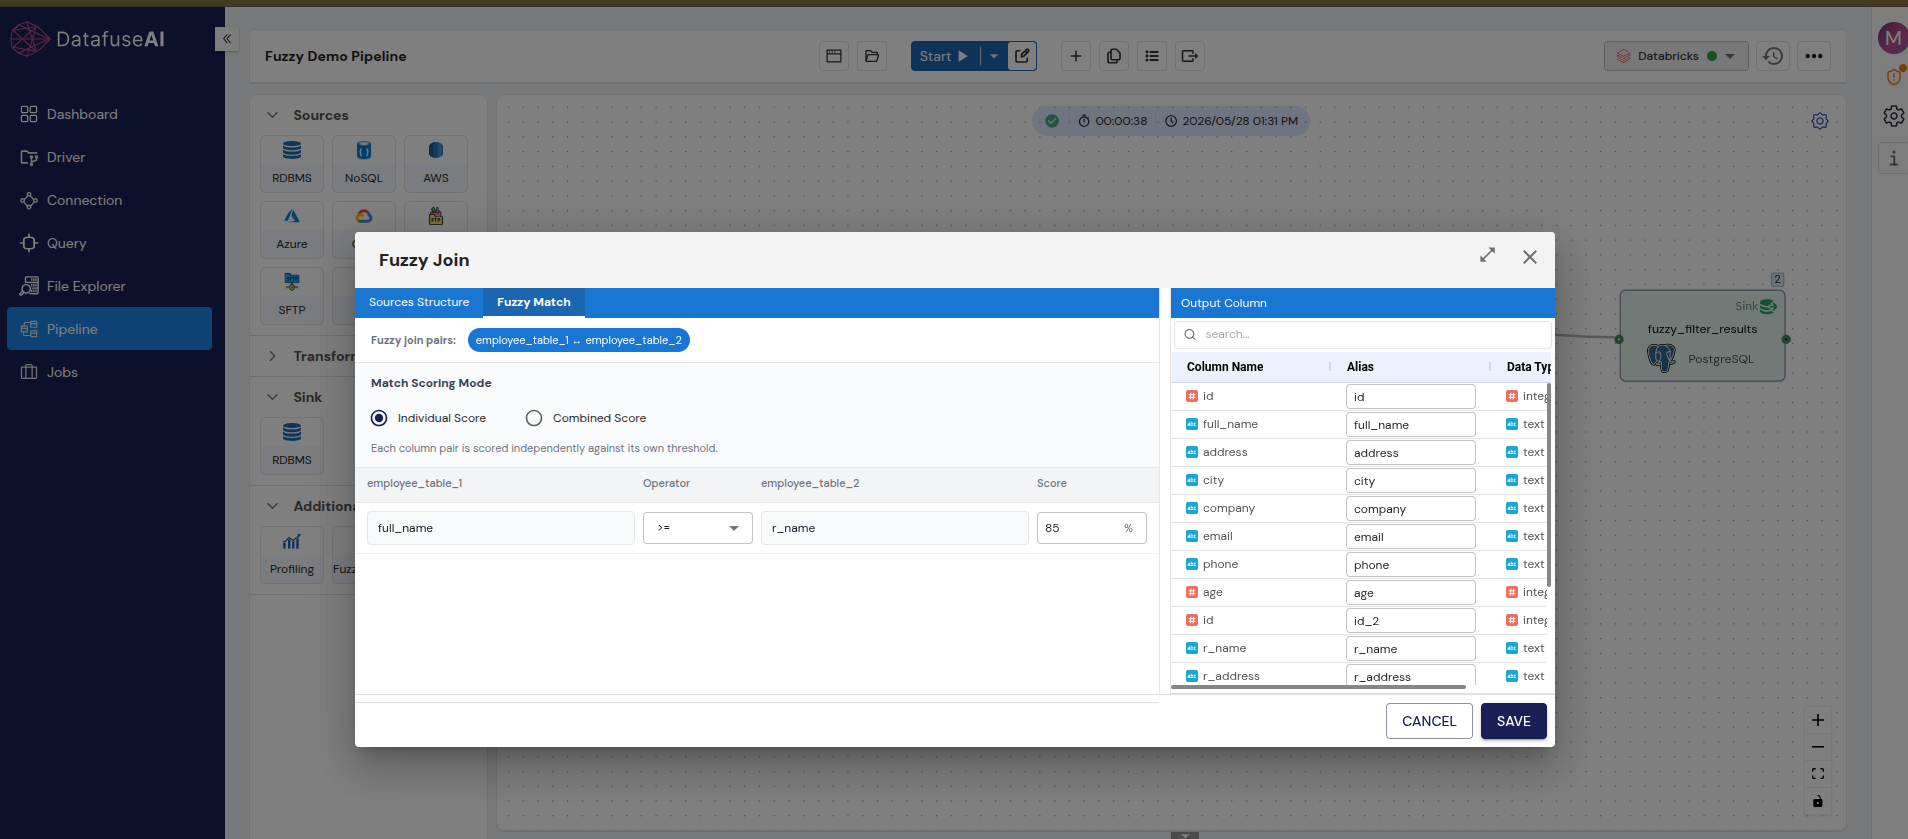Select the RDBMS sink component
The image size is (1908, 839).
(x=292, y=445)
